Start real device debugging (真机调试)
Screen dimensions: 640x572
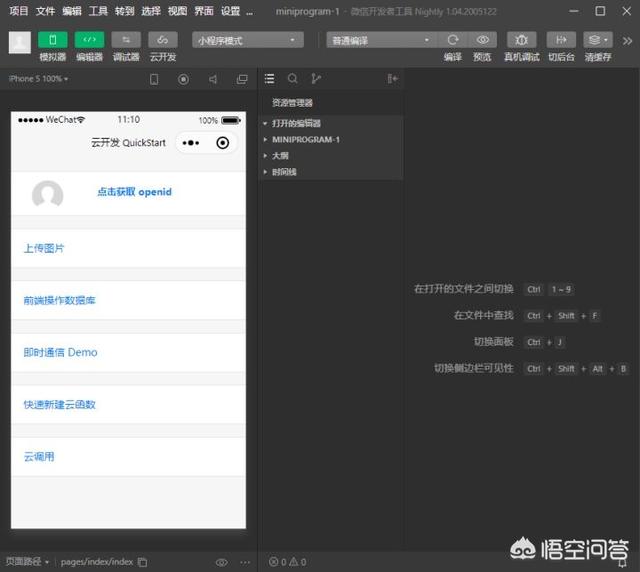pos(521,40)
